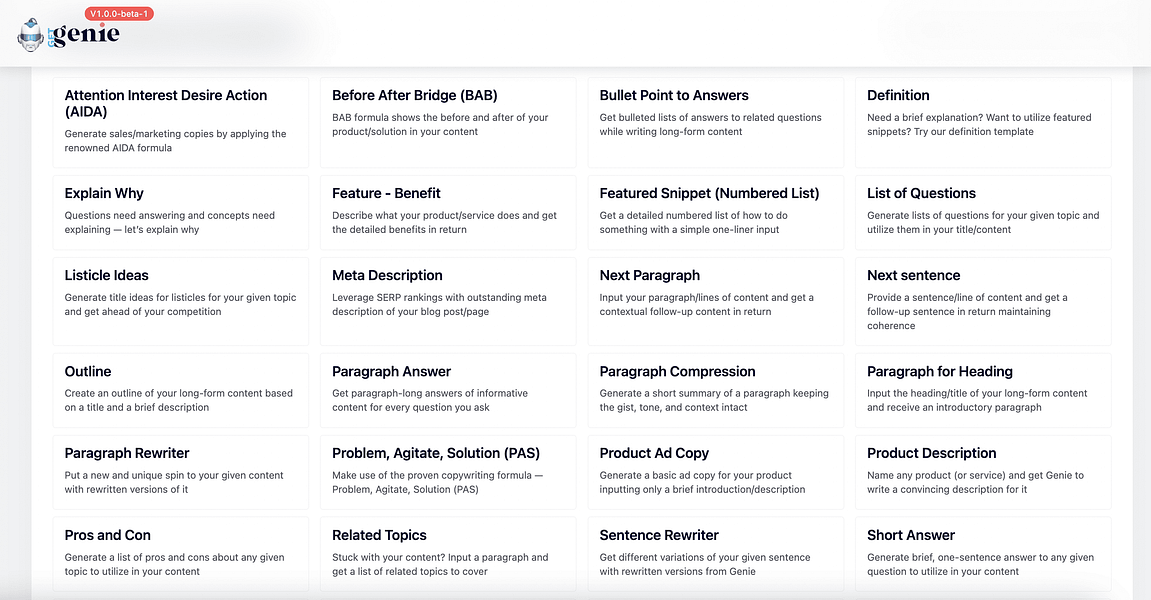Image resolution: width=1151 pixels, height=600 pixels.
Task: Choose the List of Questions template
Action: click(x=983, y=213)
